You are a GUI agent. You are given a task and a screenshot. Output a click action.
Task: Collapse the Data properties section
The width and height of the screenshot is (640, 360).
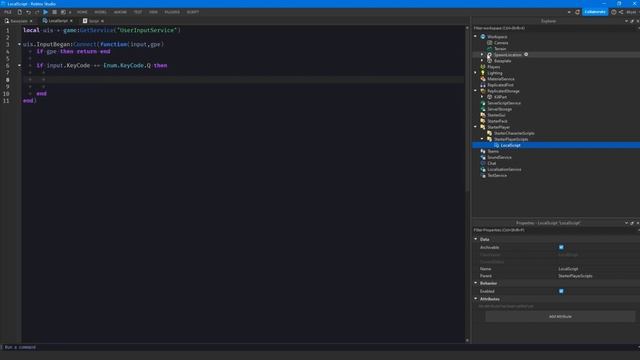[x=476, y=239]
